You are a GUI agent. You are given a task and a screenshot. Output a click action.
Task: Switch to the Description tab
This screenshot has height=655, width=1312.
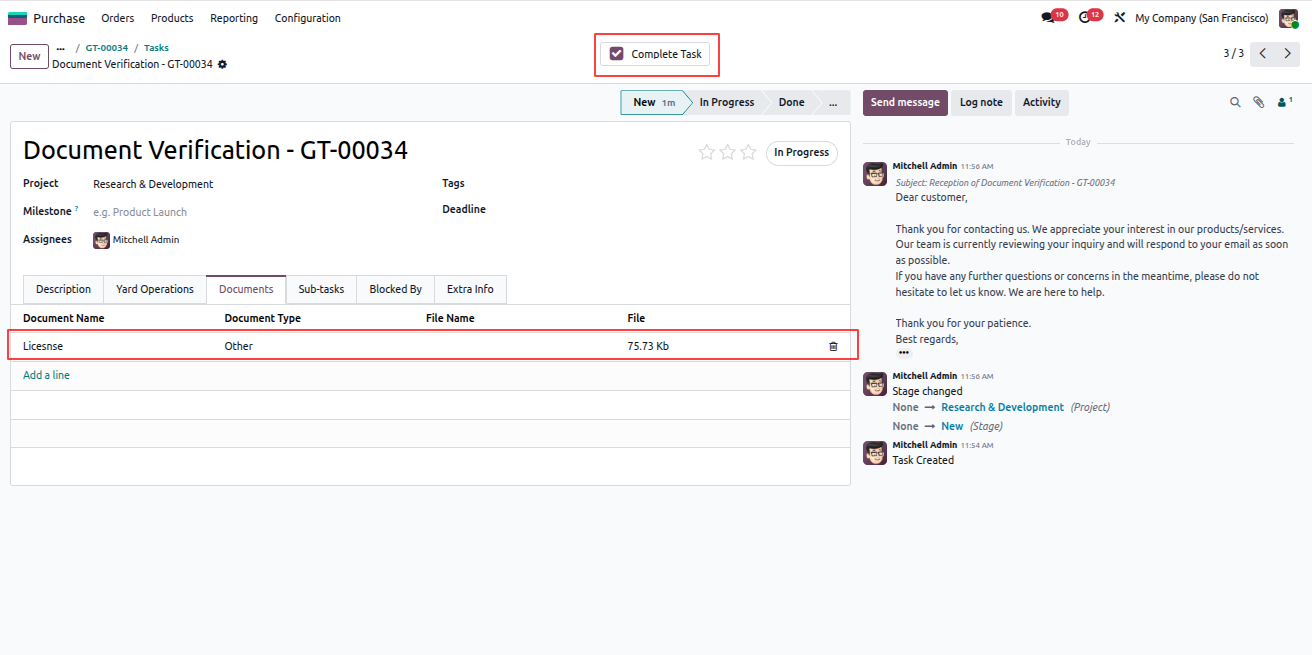(x=63, y=289)
